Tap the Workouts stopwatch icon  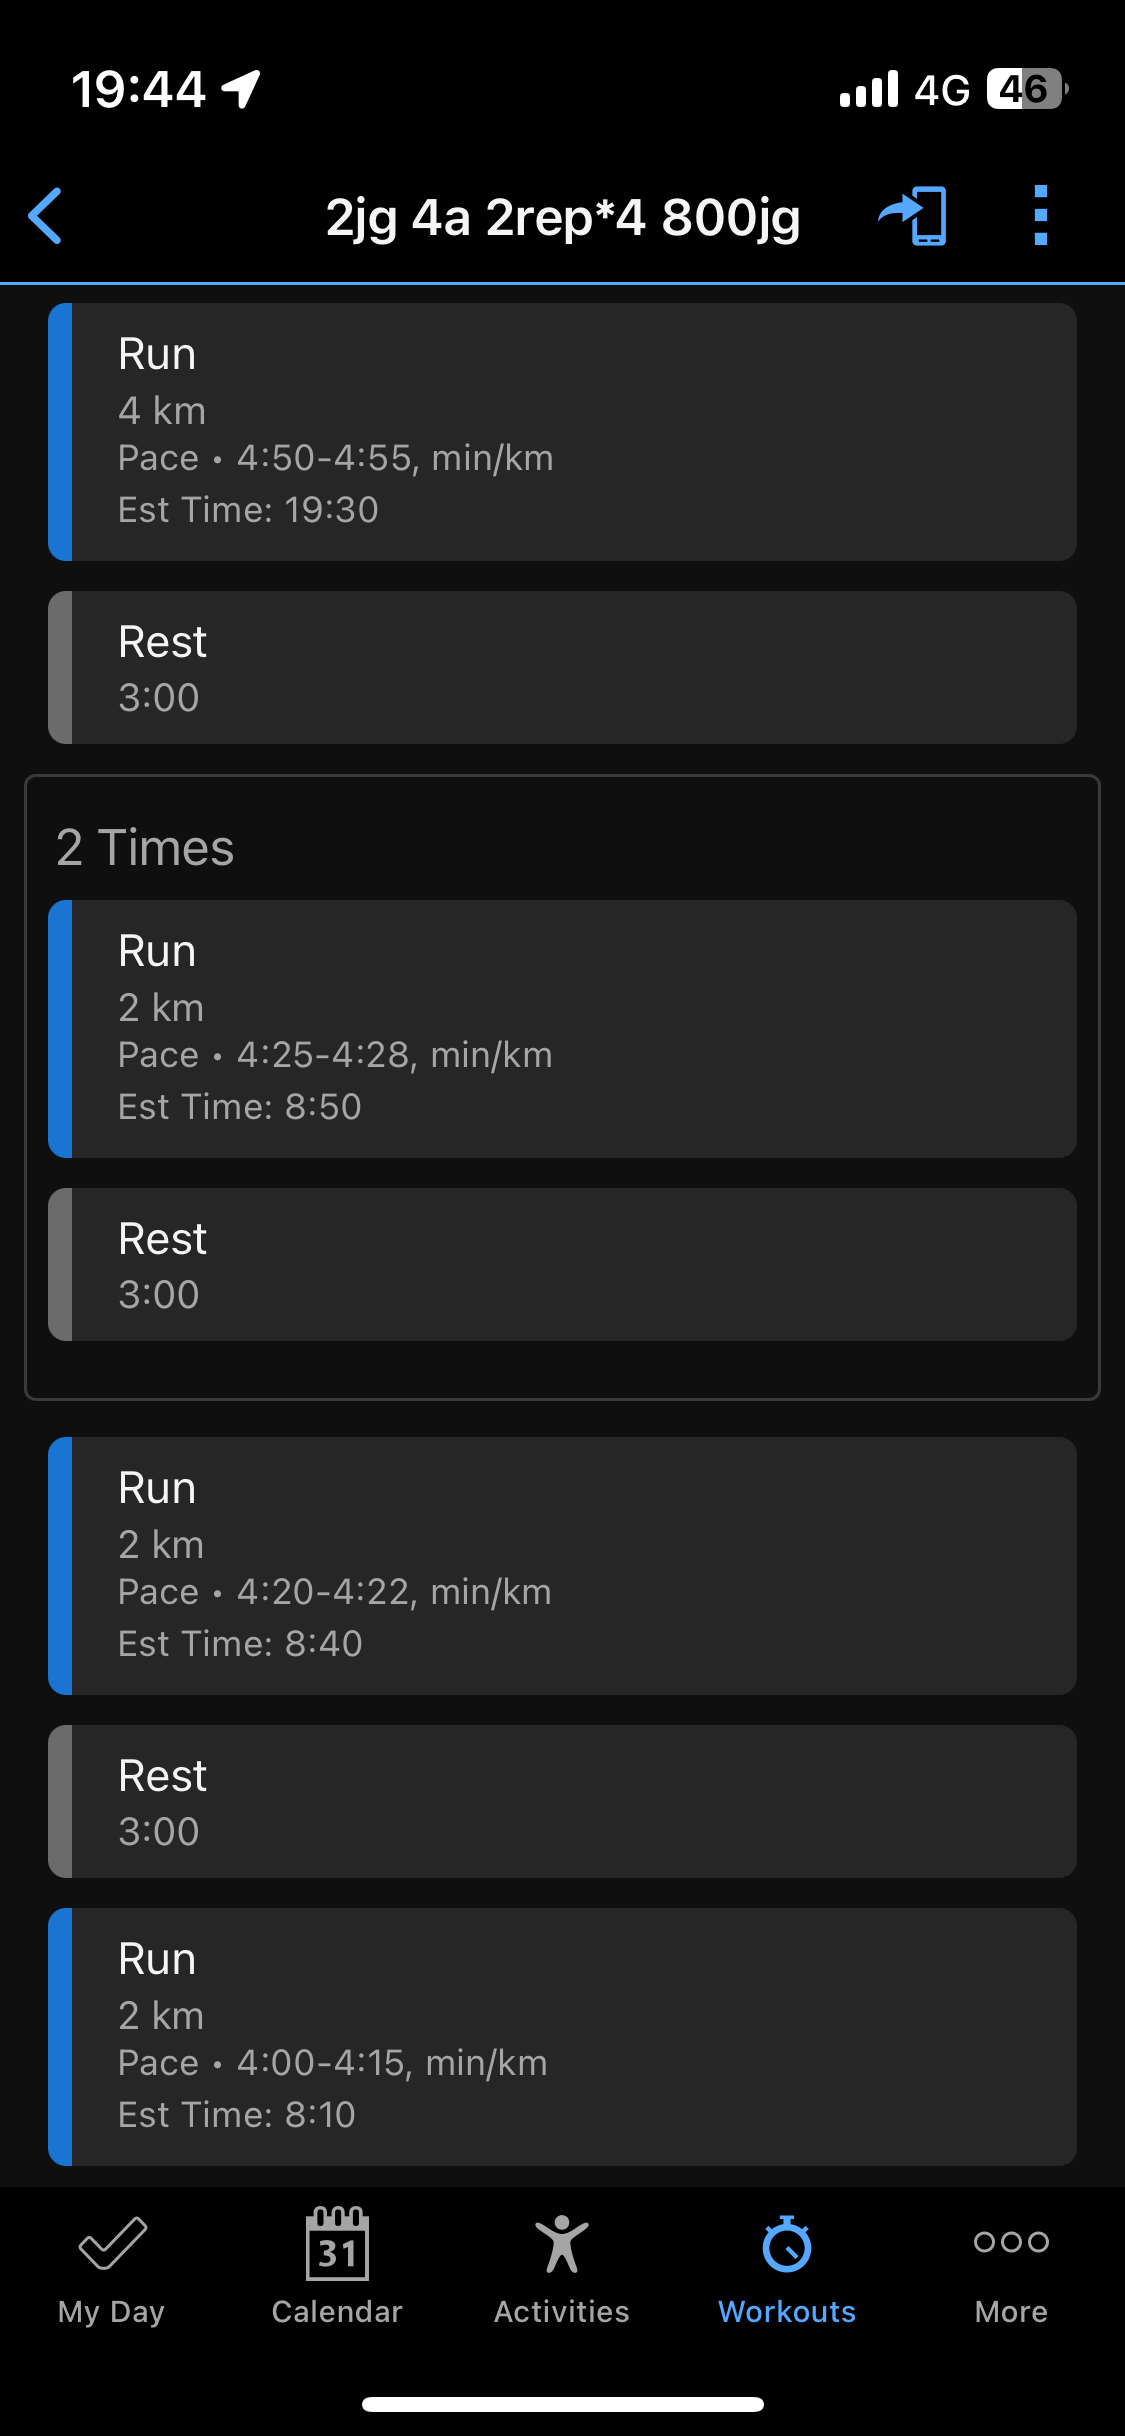click(787, 2243)
